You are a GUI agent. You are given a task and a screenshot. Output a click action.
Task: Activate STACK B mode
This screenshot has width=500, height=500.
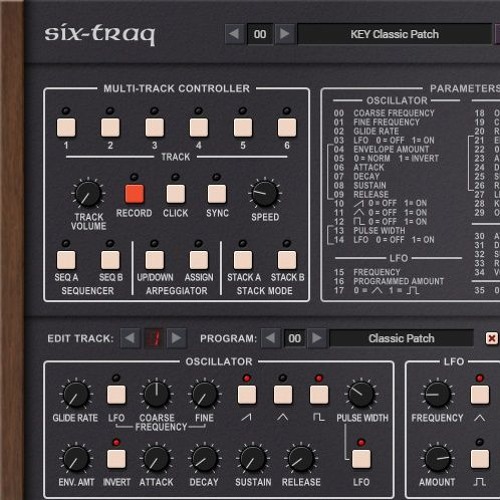287,260
